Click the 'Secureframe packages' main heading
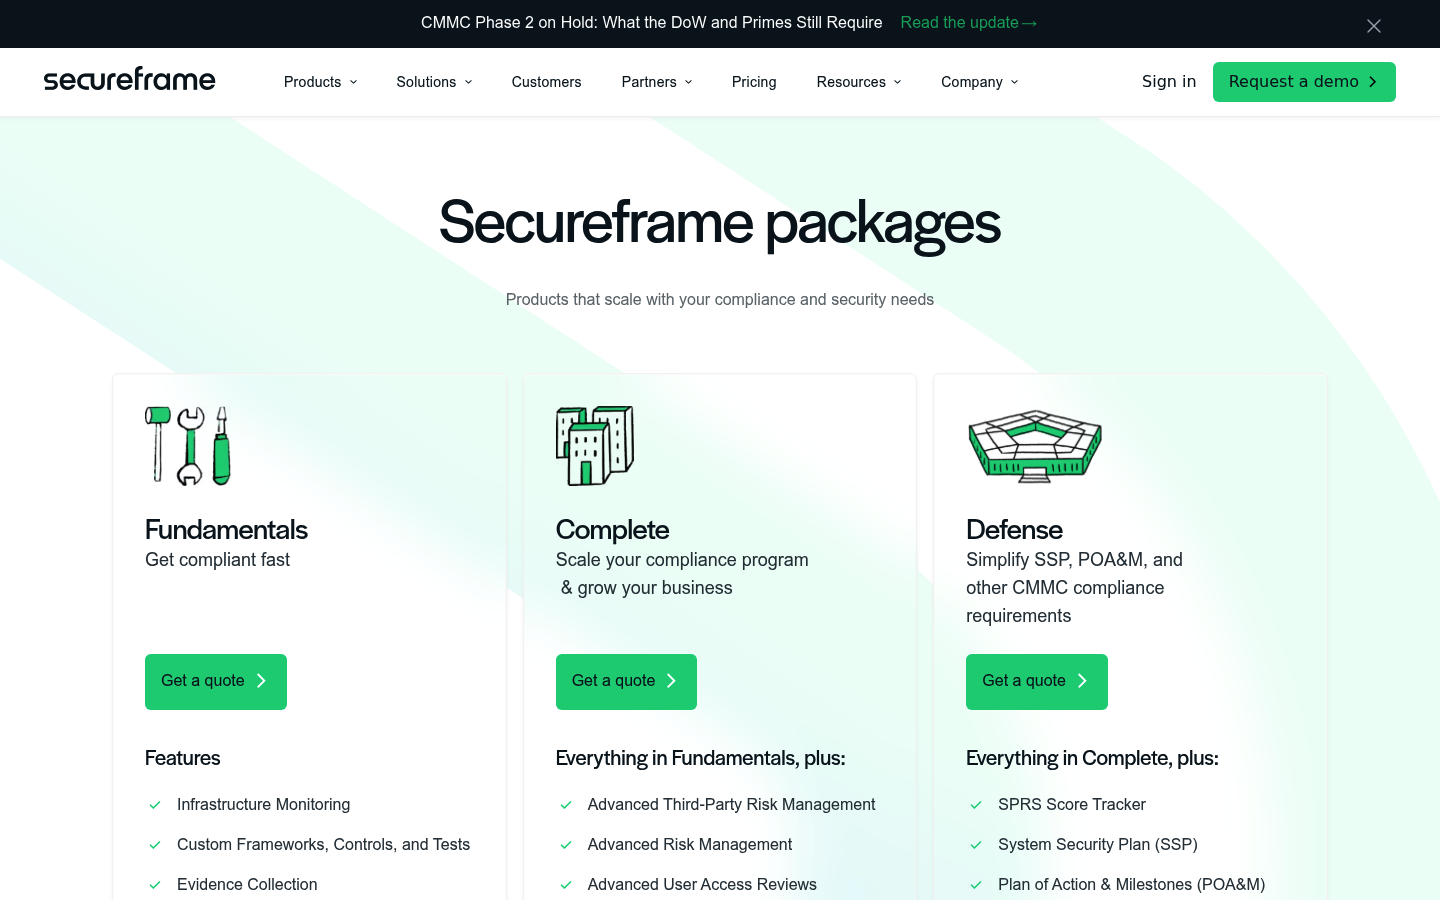Viewport: 1440px width, 900px height. click(720, 223)
